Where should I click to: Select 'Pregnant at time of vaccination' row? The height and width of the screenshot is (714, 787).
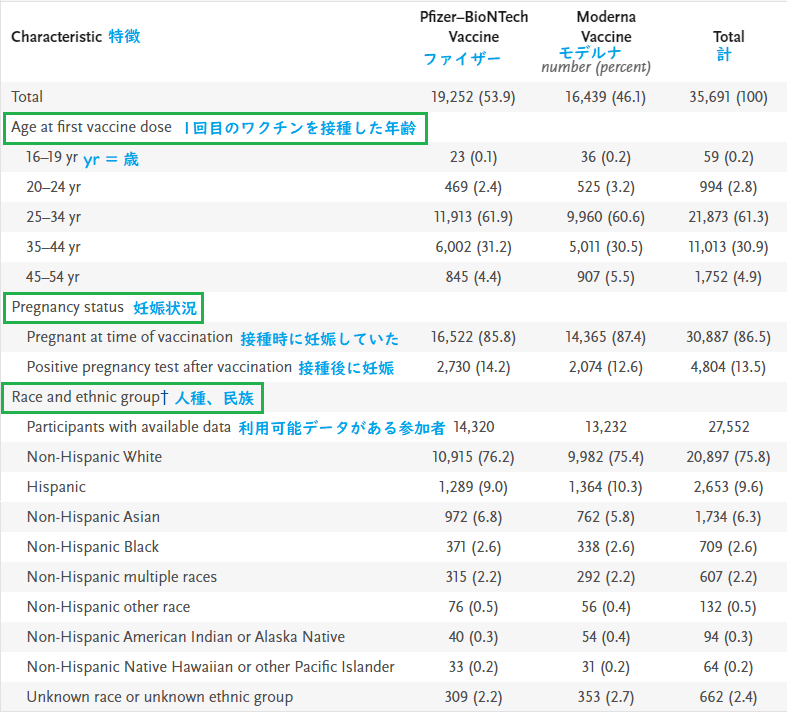point(129,337)
